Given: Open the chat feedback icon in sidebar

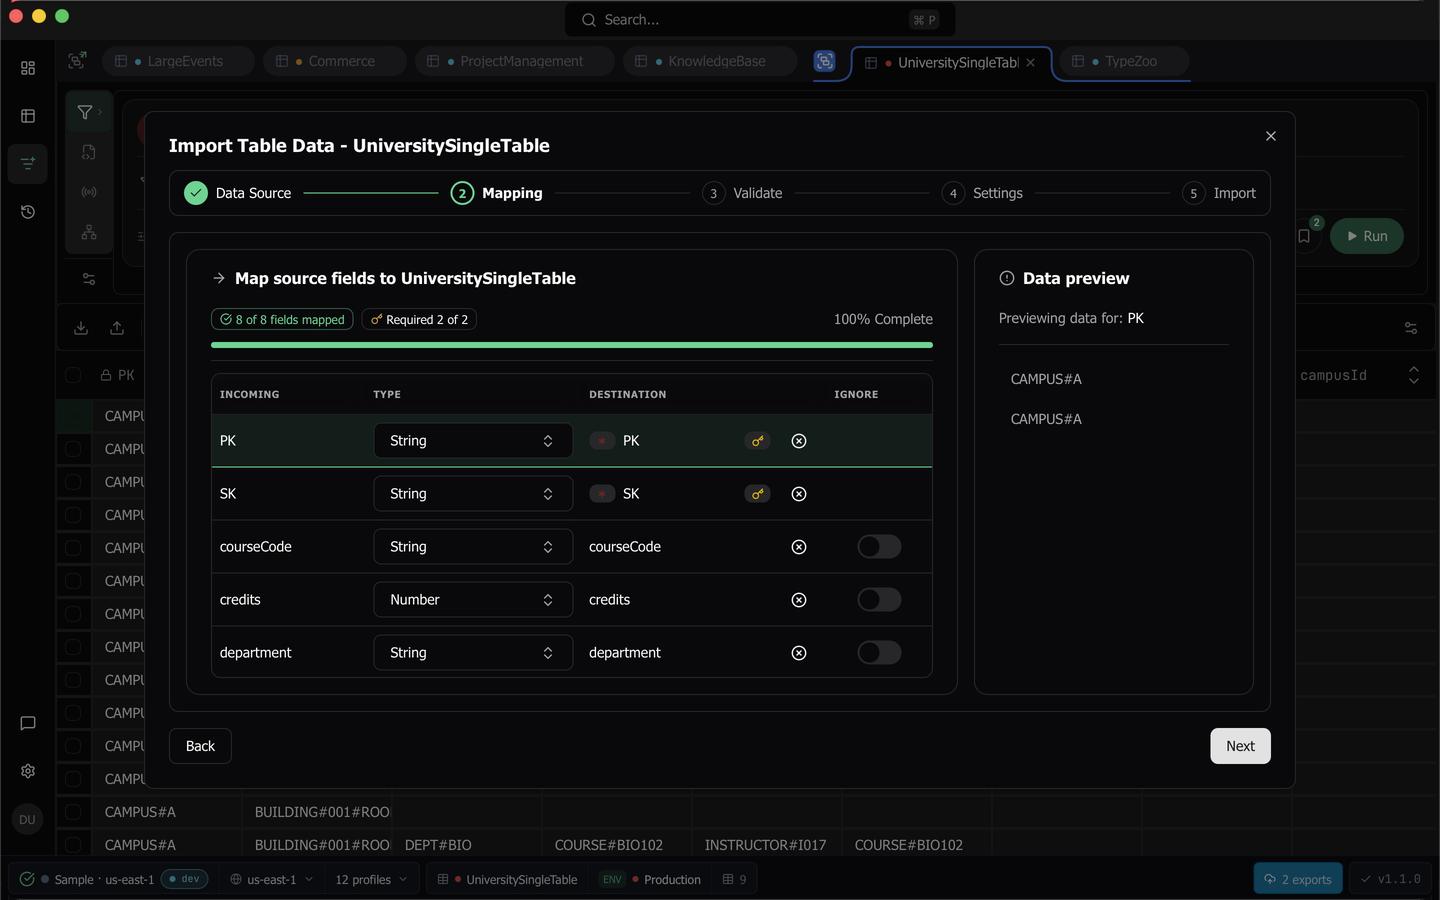Looking at the screenshot, I should (28, 723).
